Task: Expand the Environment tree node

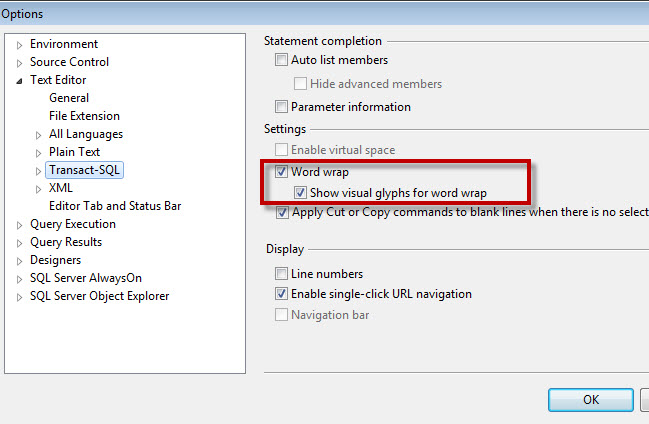Action: pyautogui.click(x=19, y=45)
